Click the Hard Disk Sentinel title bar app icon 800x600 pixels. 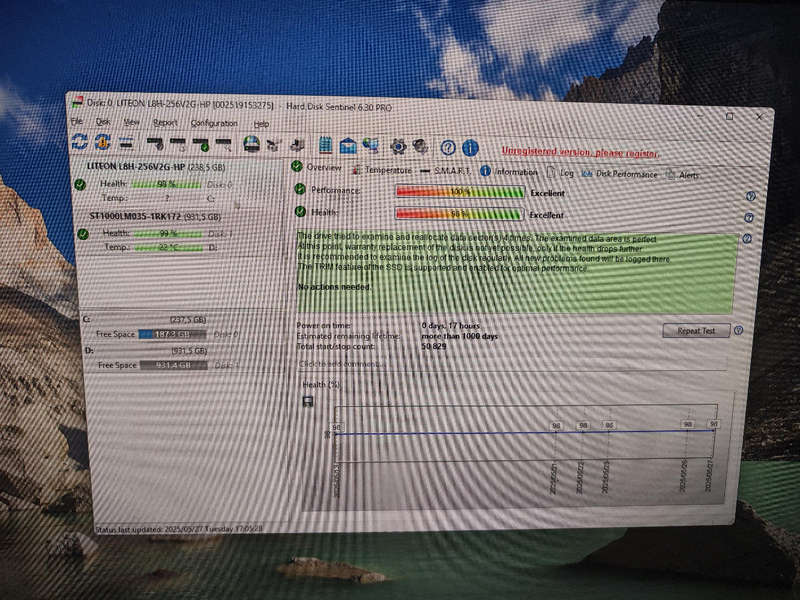77,102
